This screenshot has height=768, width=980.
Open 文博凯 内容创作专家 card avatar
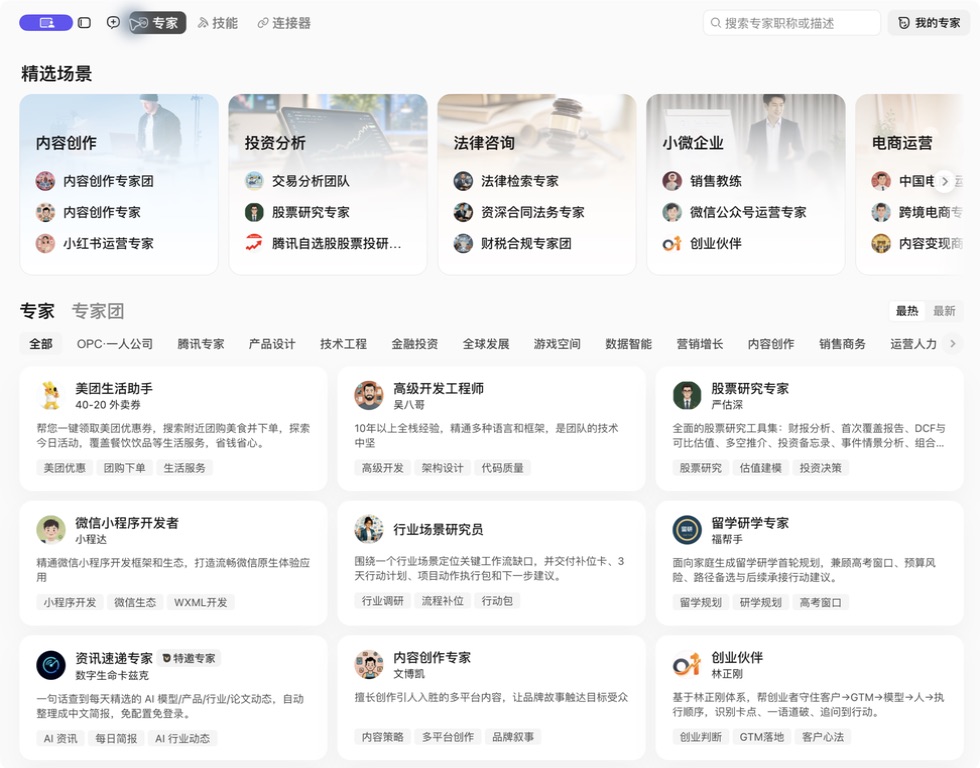tap(369, 664)
